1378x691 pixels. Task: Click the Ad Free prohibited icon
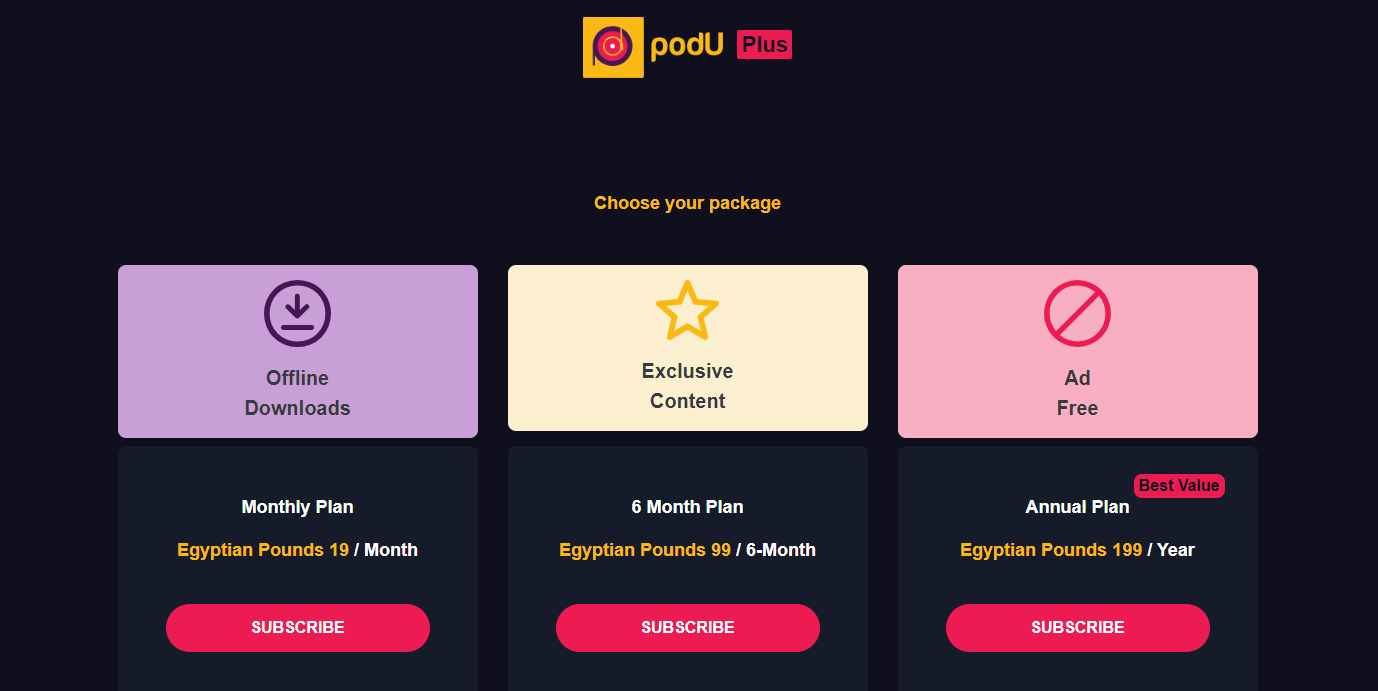pos(1077,314)
